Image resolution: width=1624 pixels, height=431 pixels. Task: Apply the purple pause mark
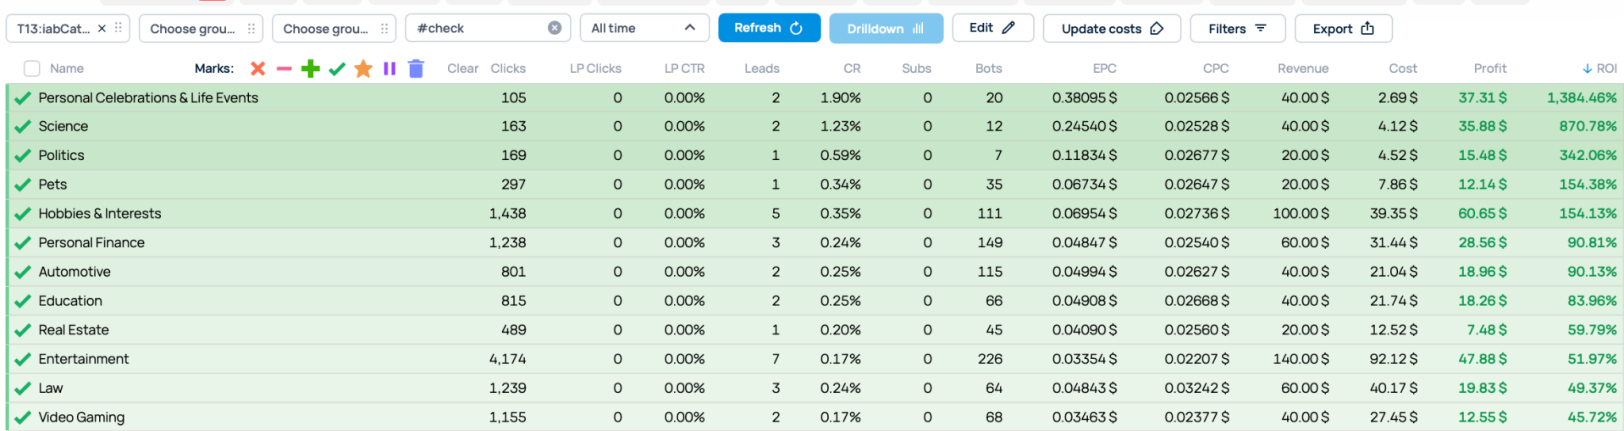(389, 69)
